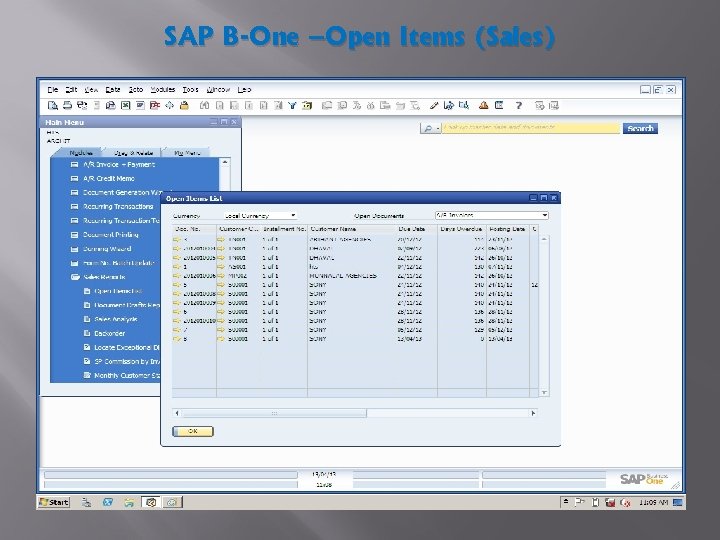Click the Lock Screen padlock icon
Screen dimensions: 720x540
[x=184, y=106]
